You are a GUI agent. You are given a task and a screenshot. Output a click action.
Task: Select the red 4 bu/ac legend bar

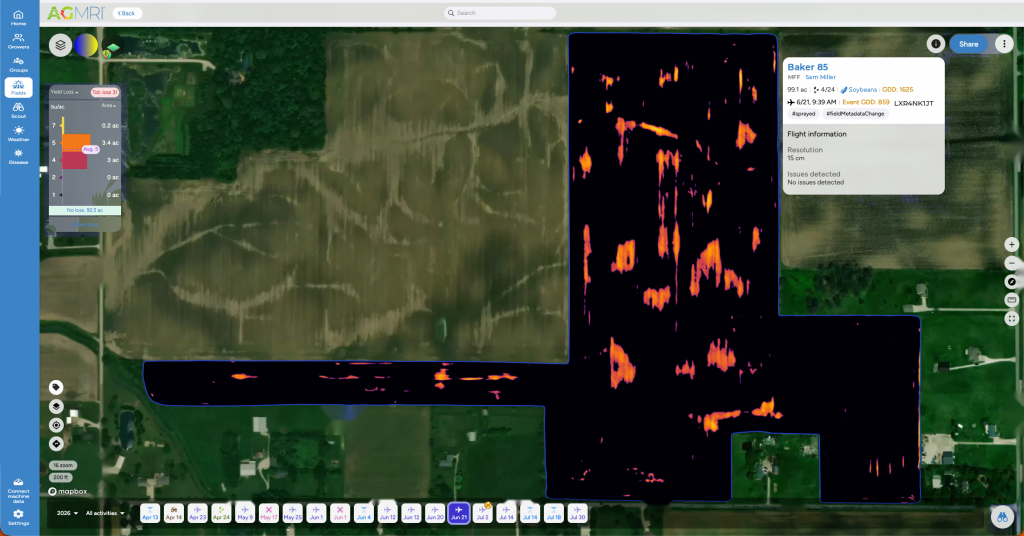(74, 160)
